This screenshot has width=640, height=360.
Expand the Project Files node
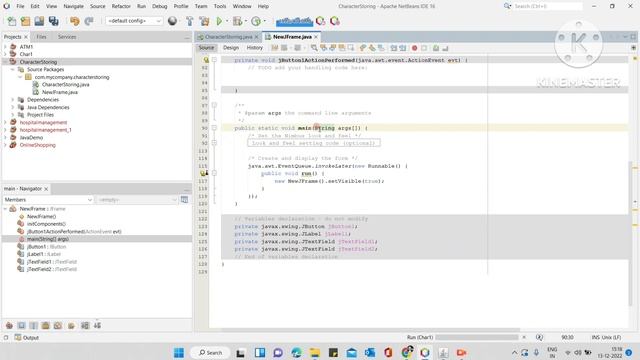tap(13, 115)
